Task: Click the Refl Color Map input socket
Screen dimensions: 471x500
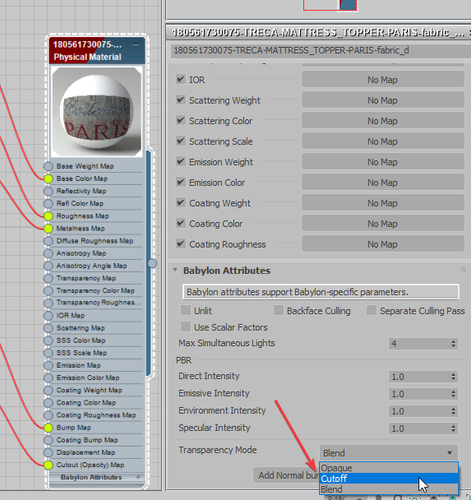Action: [48, 204]
